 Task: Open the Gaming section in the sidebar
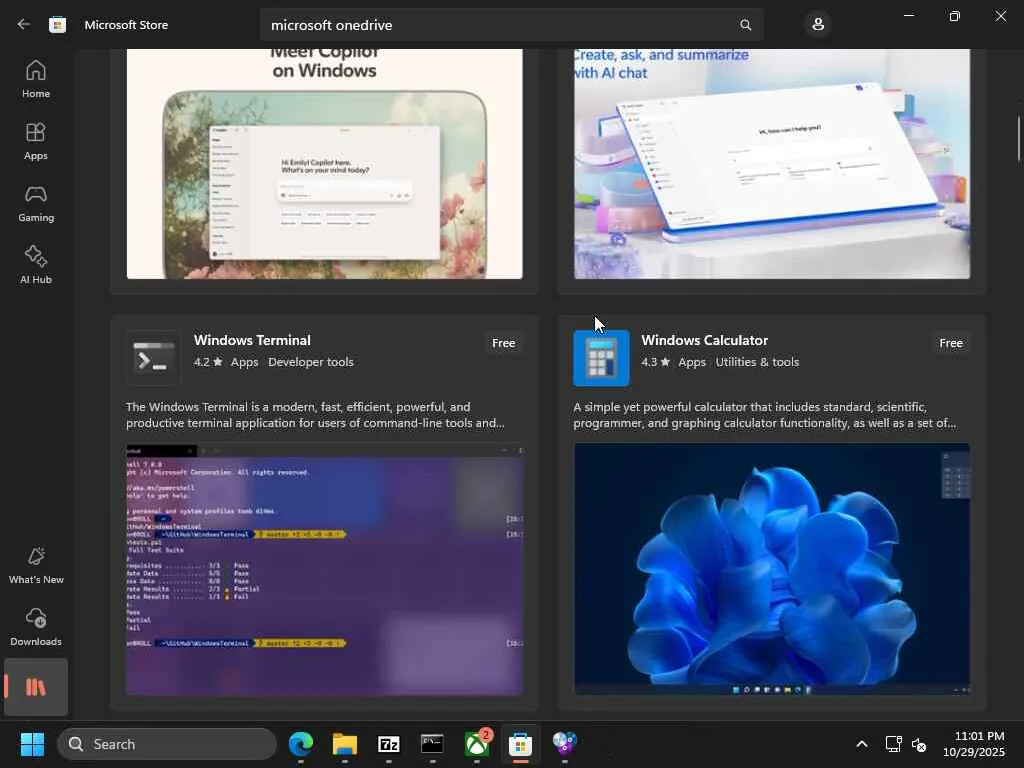(x=36, y=203)
